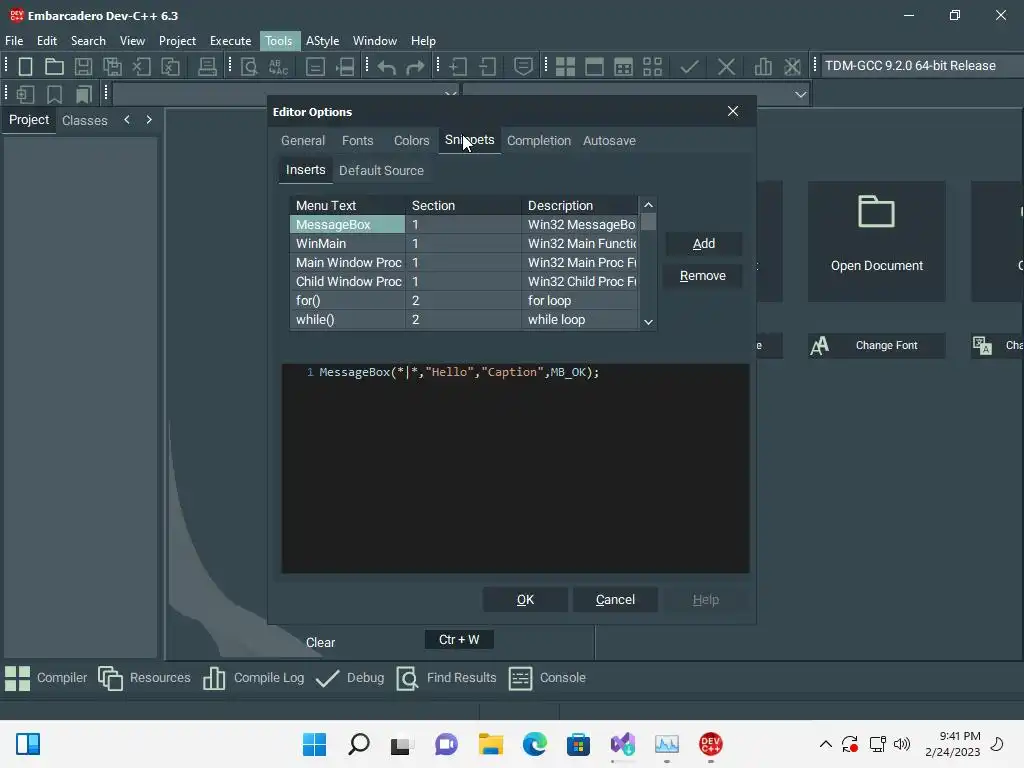Click the Remove snippet button

pos(703,276)
